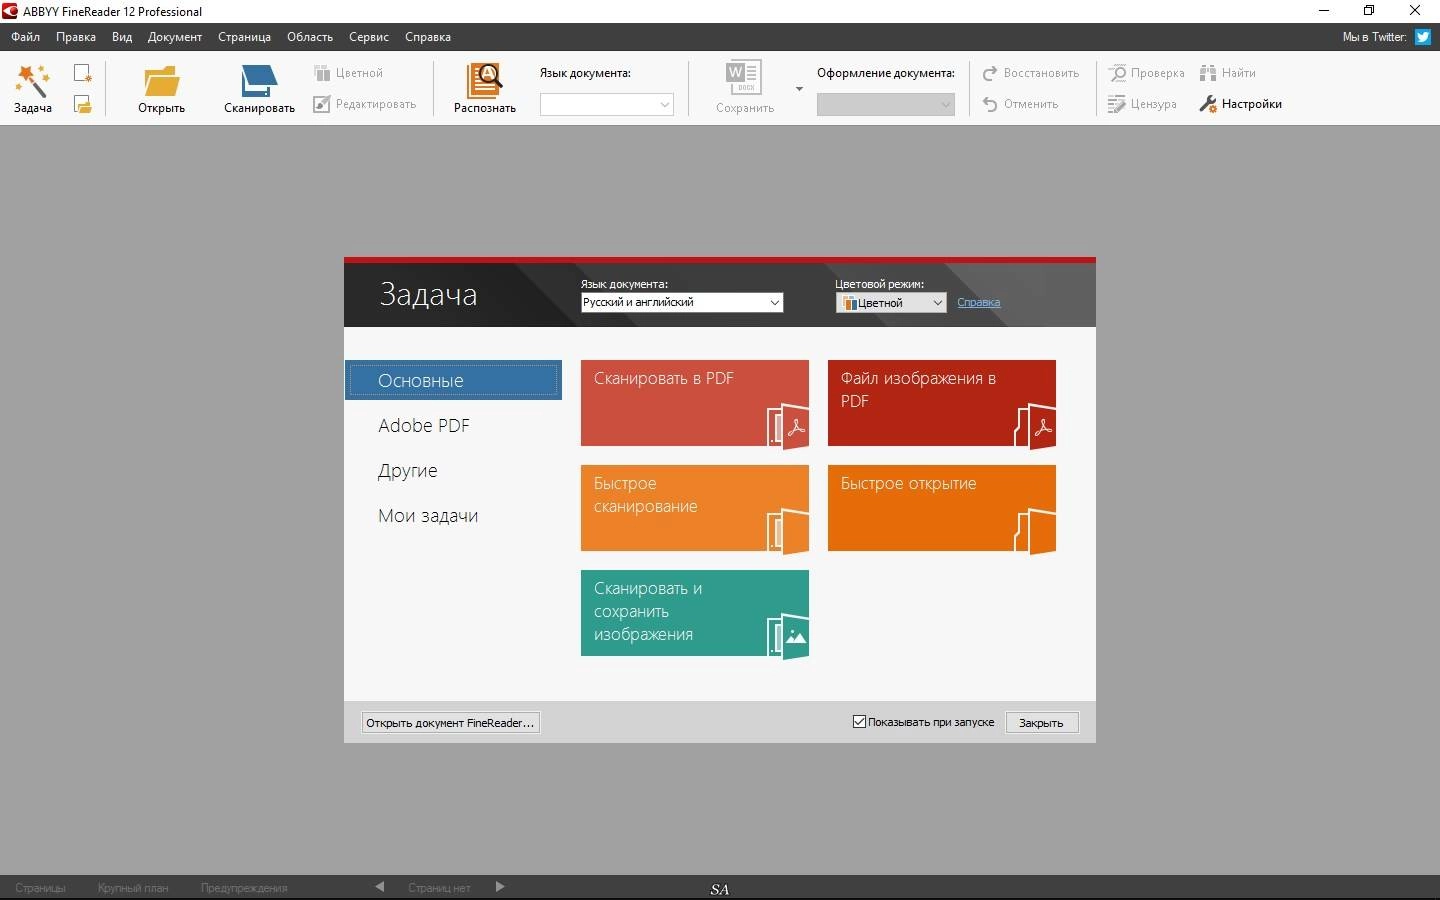Click Открыть документ FineReader button
This screenshot has width=1440, height=900.
450,722
